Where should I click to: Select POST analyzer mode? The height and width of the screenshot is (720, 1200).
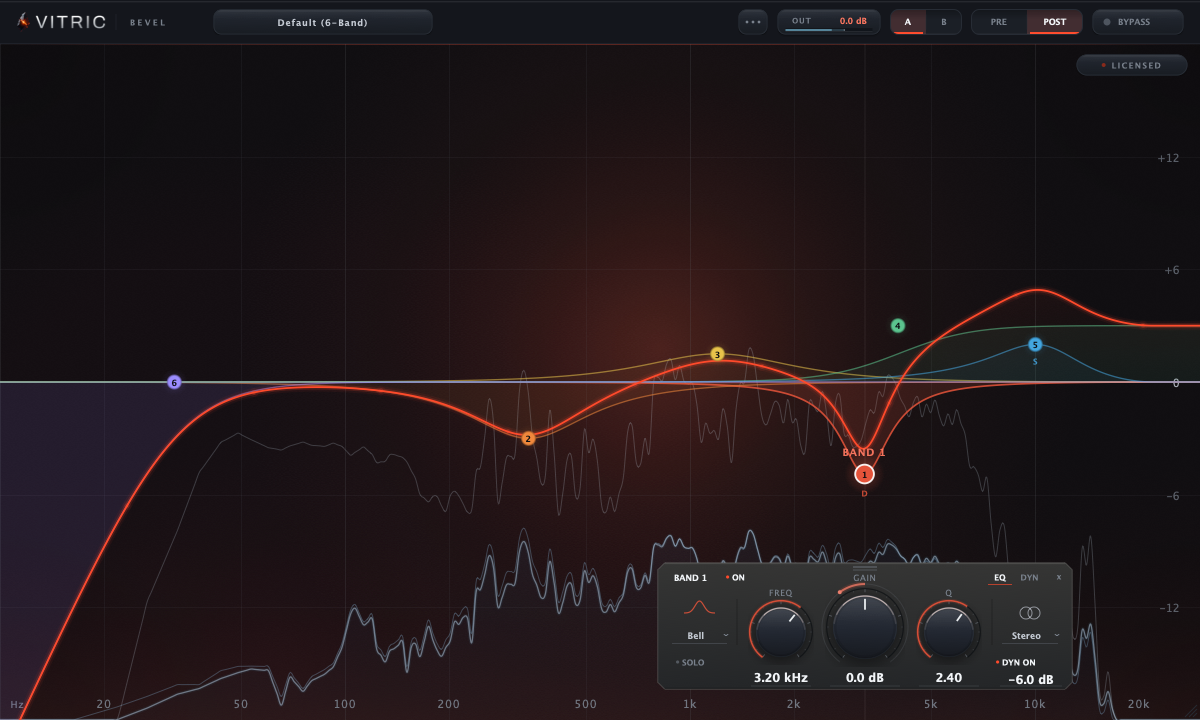[1055, 22]
